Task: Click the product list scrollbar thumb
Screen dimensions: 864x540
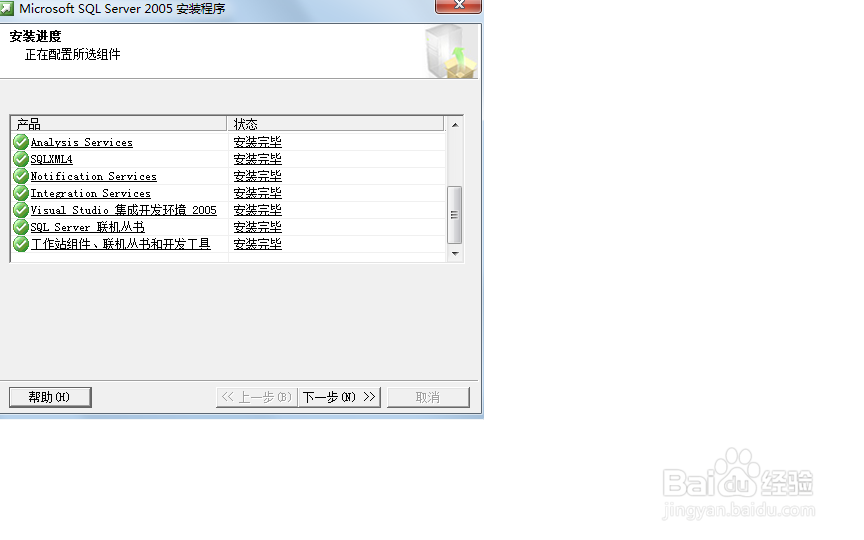Action: pyautogui.click(x=455, y=215)
